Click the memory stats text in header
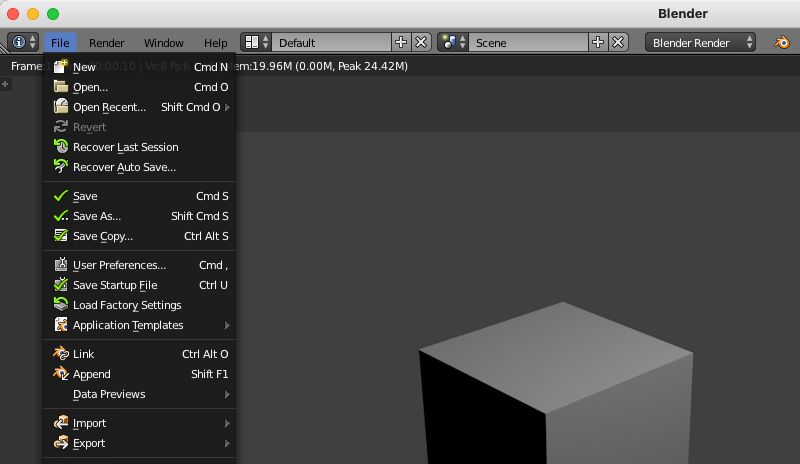 [x=321, y=66]
